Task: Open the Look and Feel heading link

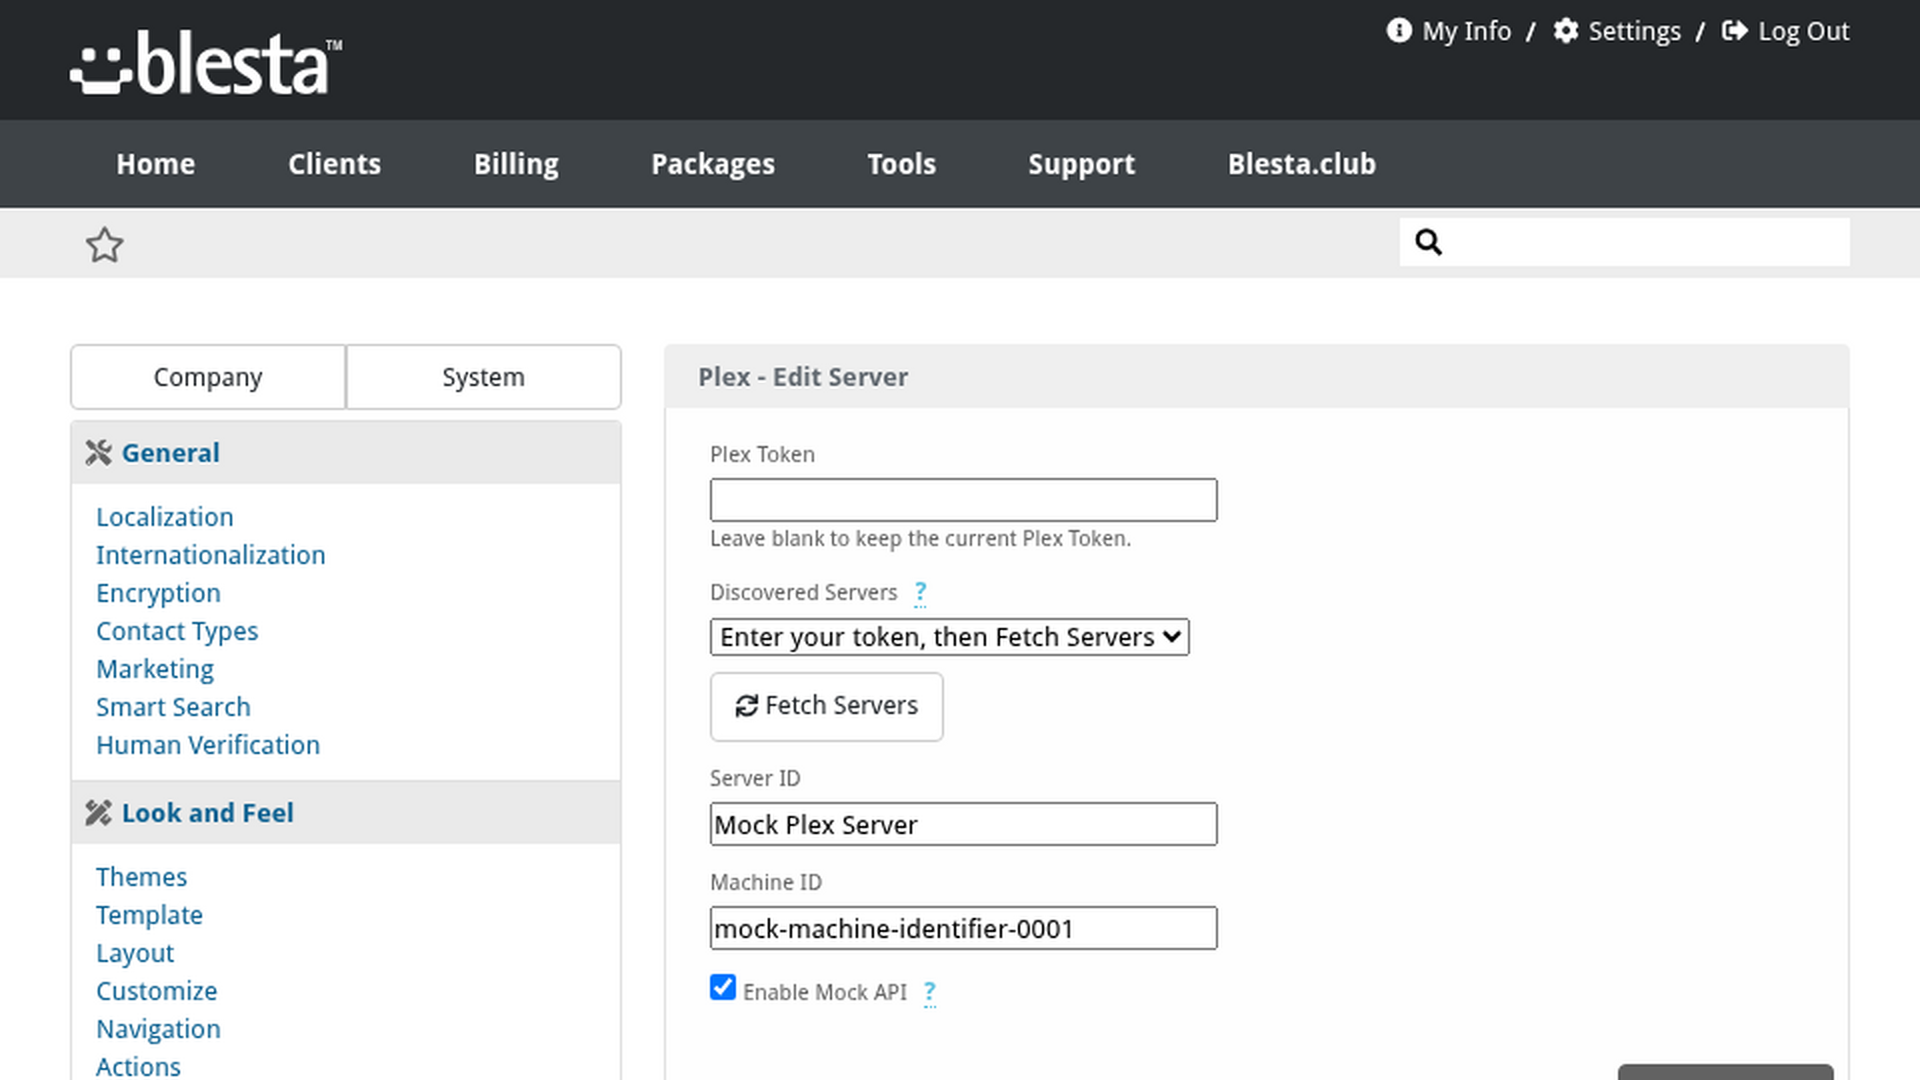Action: (208, 813)
